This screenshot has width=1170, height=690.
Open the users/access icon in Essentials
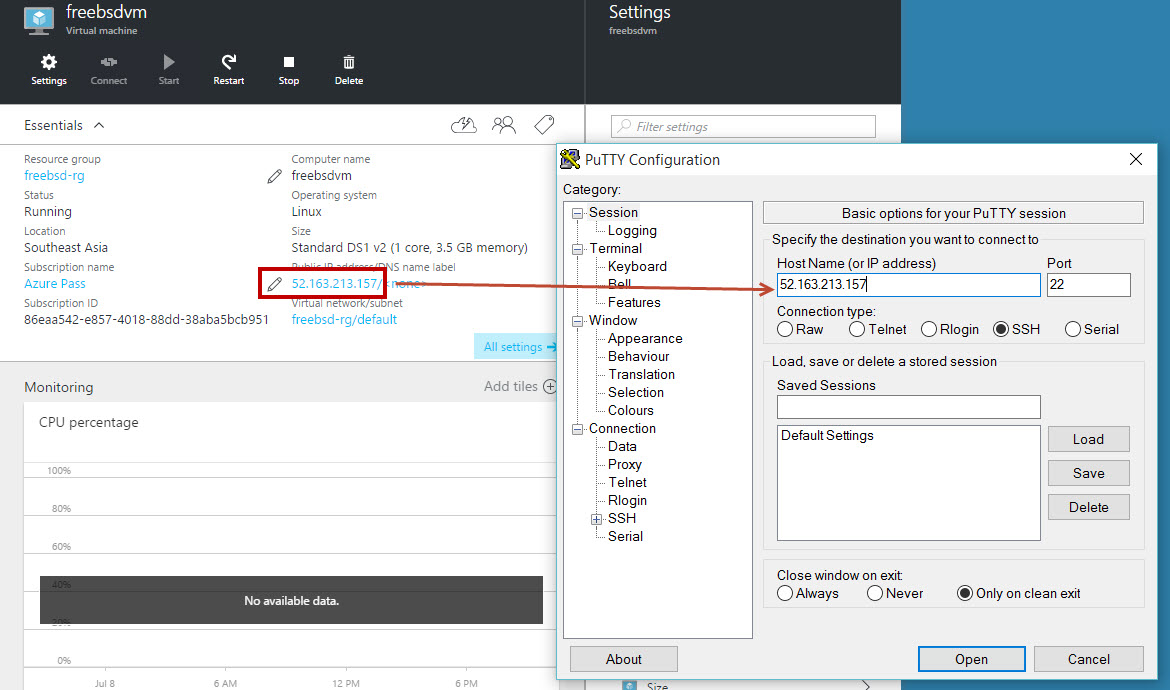504,125
